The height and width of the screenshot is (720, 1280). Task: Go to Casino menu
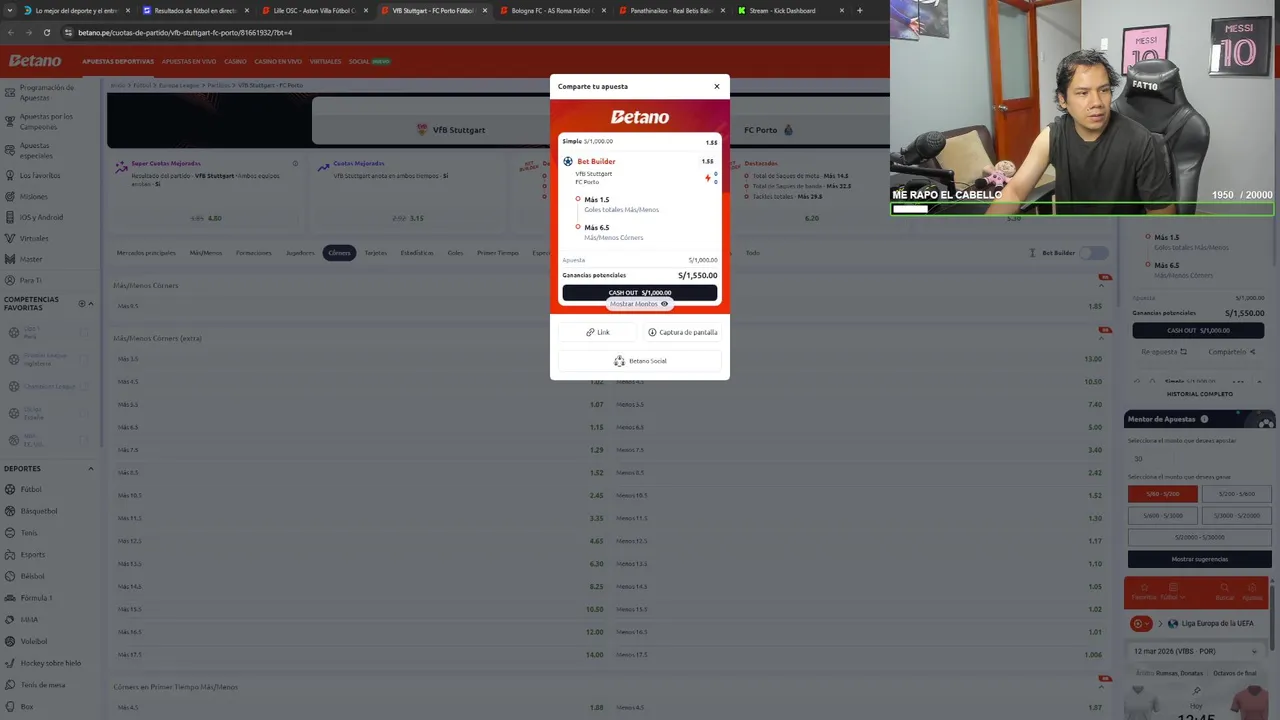coord(235,61)
